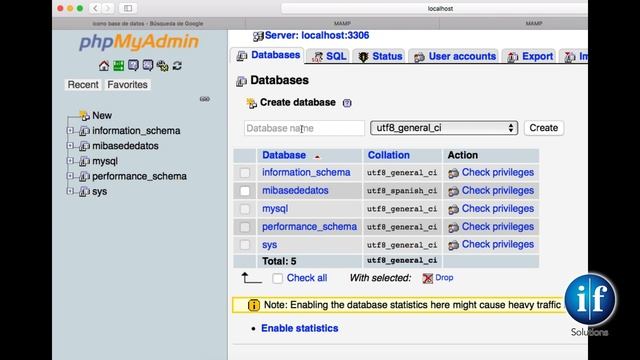Enable the Check all checkbox

278,278
